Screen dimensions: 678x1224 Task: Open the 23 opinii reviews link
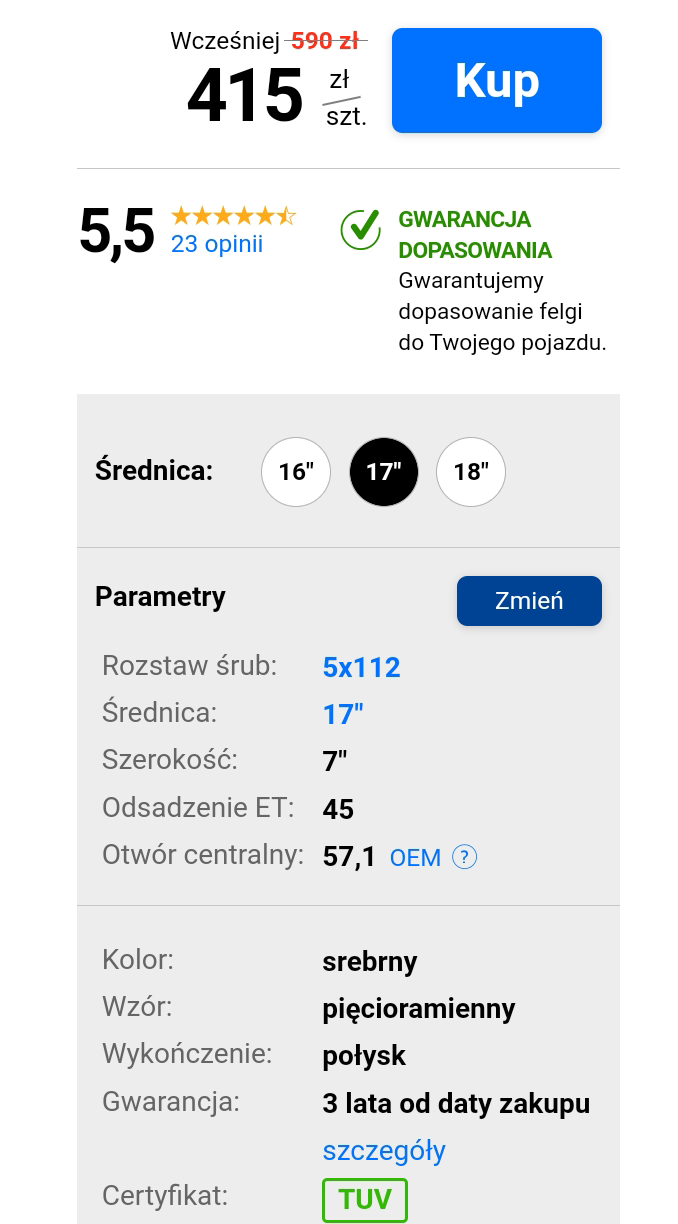tap(217, 244)
